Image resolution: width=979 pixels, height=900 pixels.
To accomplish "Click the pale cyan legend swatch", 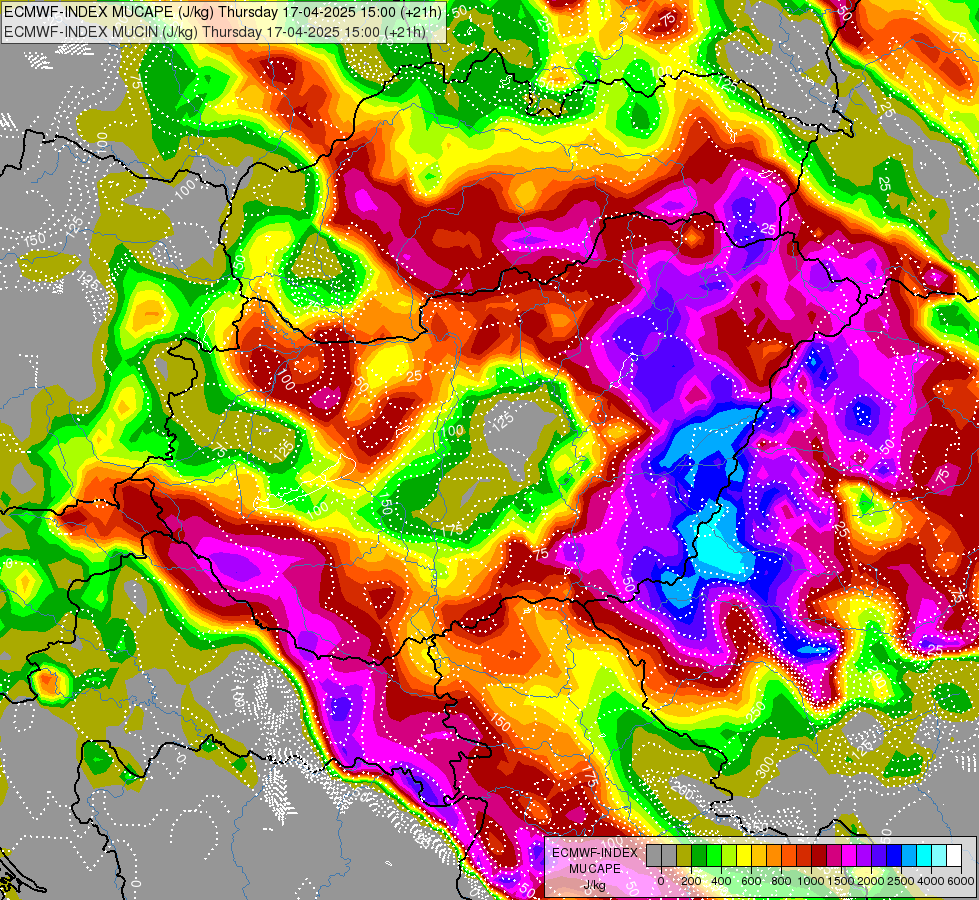I will pos(940,855).
